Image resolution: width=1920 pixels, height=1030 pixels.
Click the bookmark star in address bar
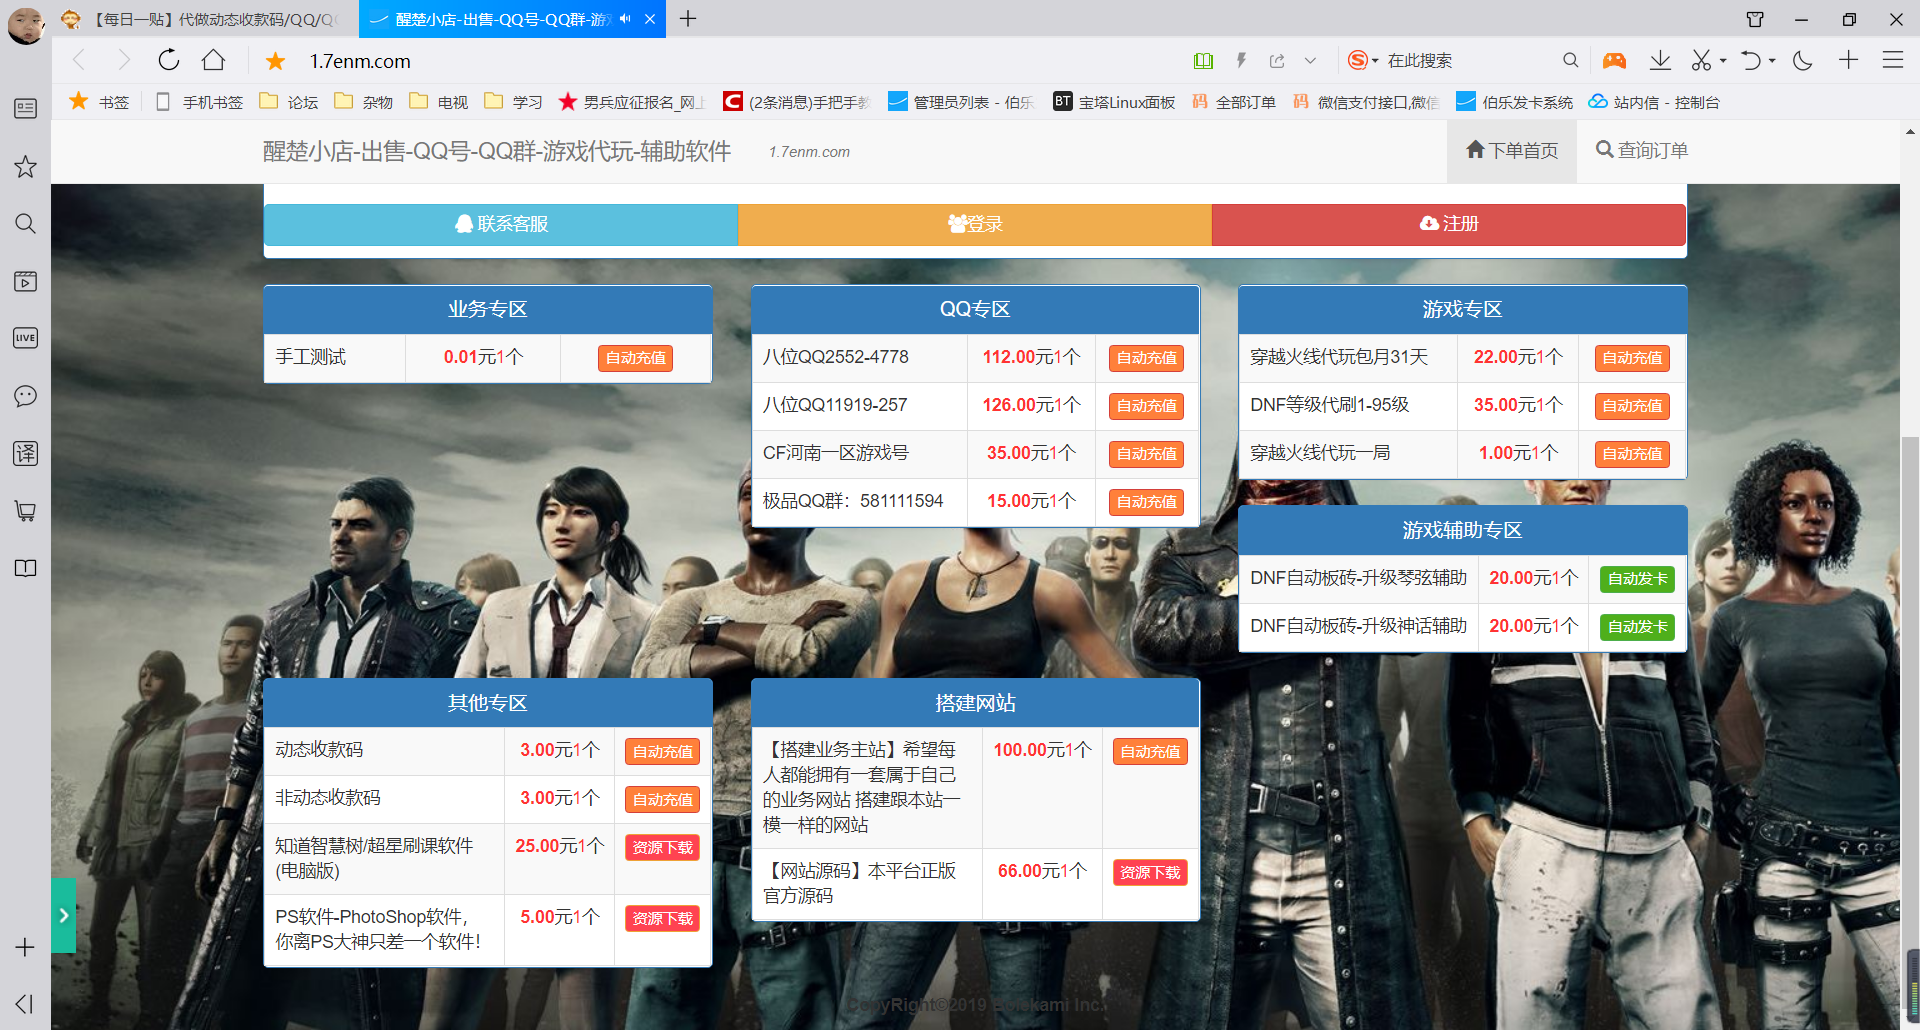(x=275, y=61)
